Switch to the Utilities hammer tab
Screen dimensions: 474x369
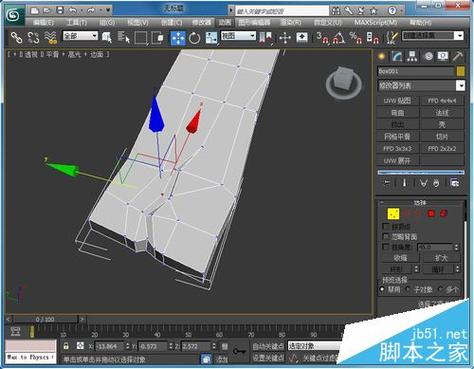(458, 56)
